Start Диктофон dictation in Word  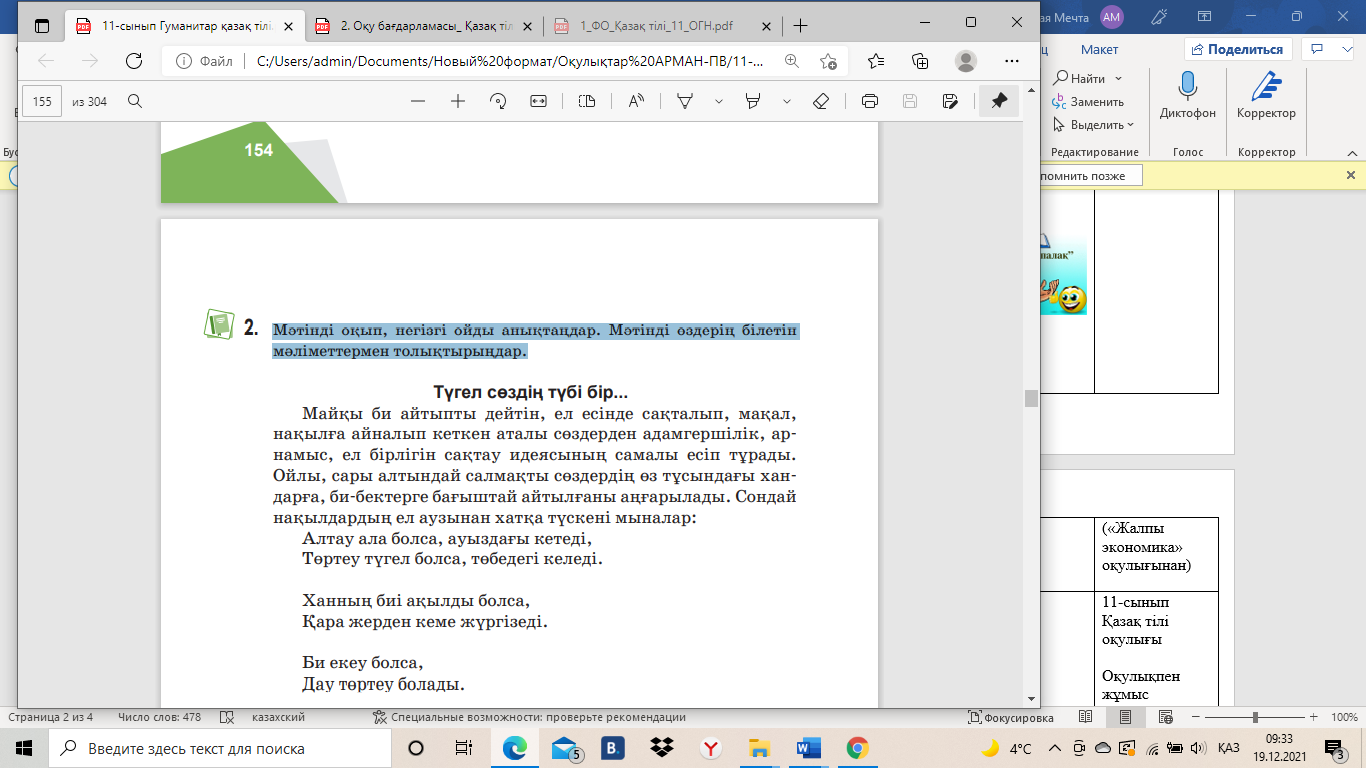click(1188, 95)
